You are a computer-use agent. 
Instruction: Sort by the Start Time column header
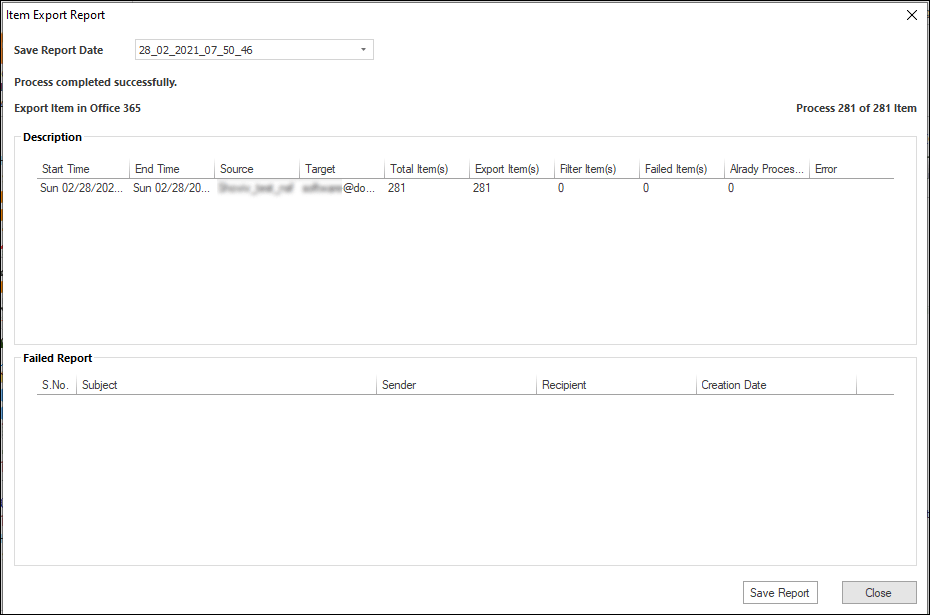(x=83, y=169)
